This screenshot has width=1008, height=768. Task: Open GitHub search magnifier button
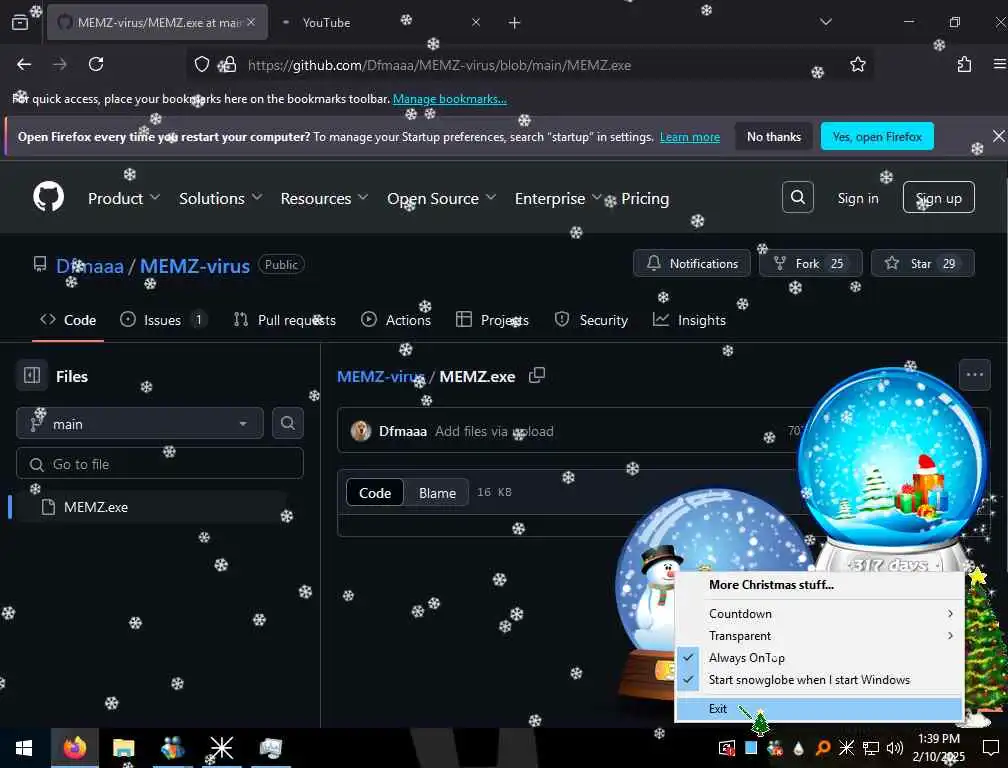pyautogui.click(x=797, y=197)
